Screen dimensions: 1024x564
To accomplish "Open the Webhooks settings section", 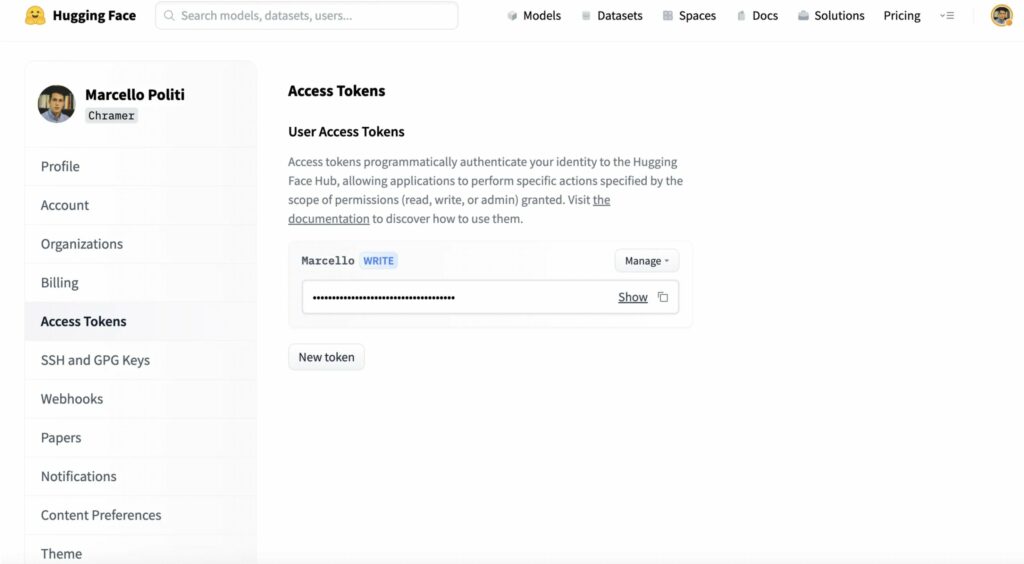I will (72, 399).
